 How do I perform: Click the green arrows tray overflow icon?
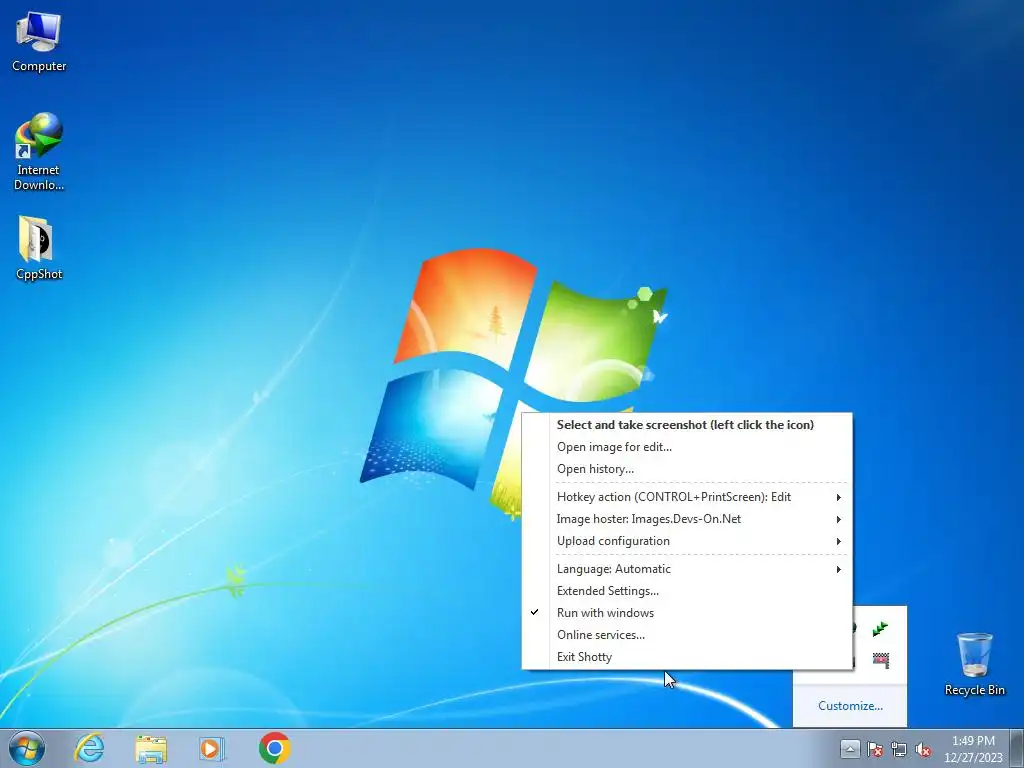click(880, 629)
